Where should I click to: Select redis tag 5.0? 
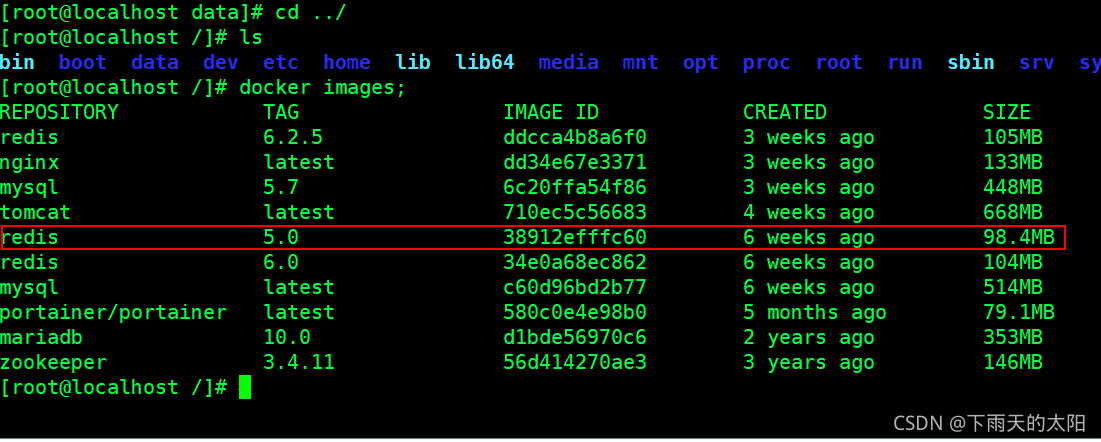tap(281, 238)
